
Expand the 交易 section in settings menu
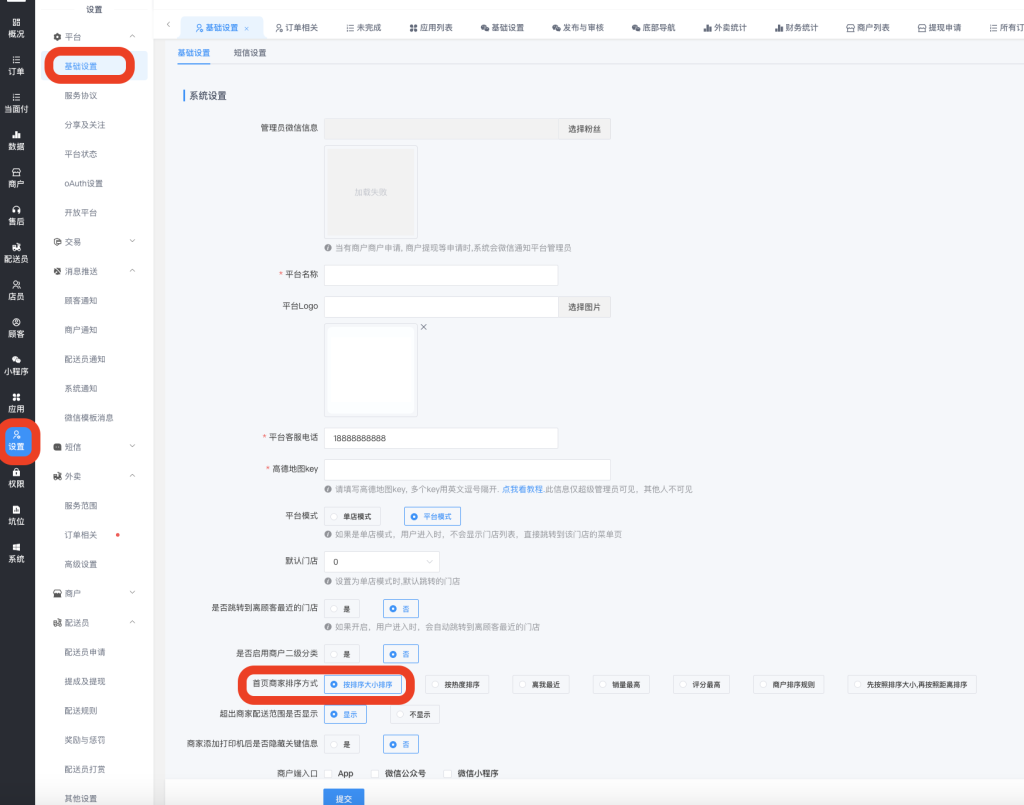coord(95,242)
